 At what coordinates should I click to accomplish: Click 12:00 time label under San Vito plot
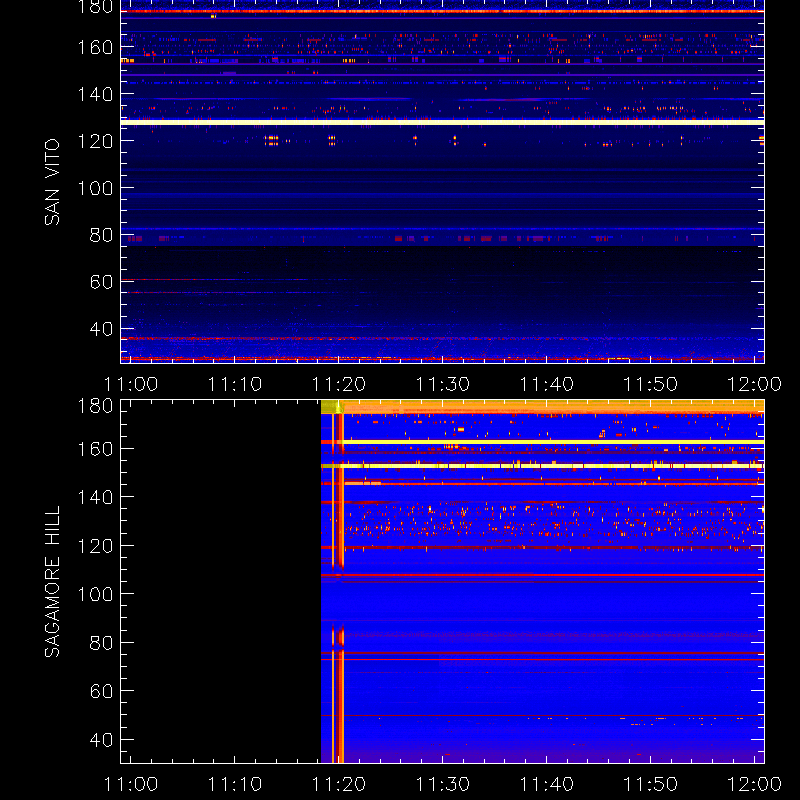coord(754,384)
